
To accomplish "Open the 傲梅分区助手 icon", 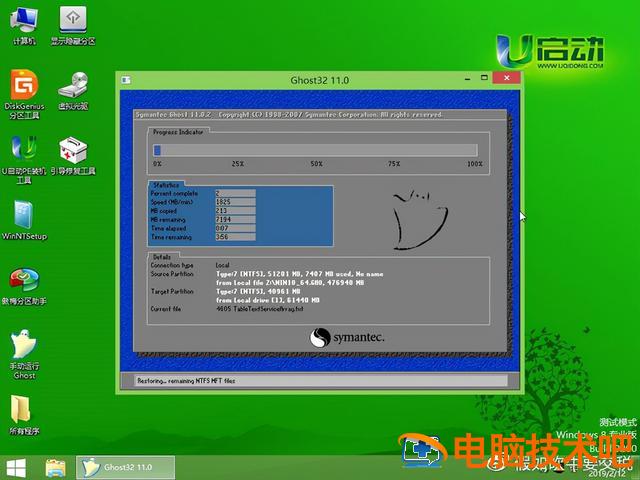I will [24, 286].
